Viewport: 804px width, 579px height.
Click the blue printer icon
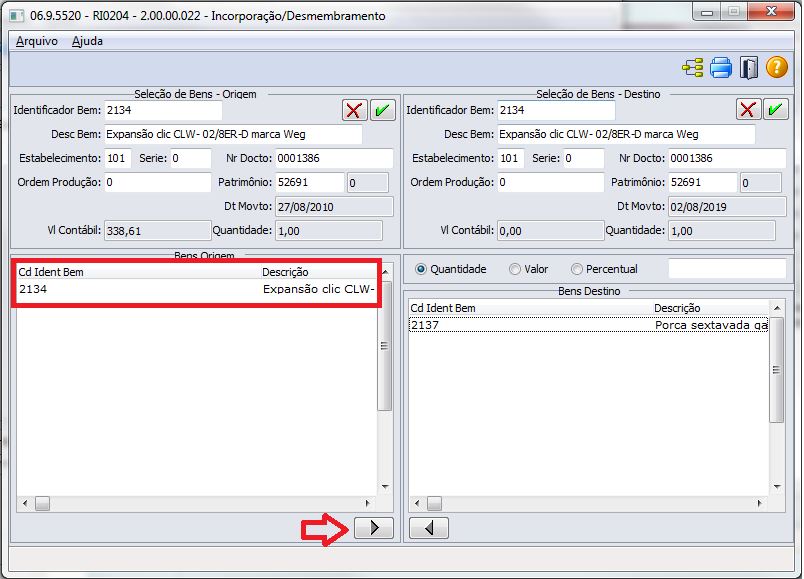721,68
